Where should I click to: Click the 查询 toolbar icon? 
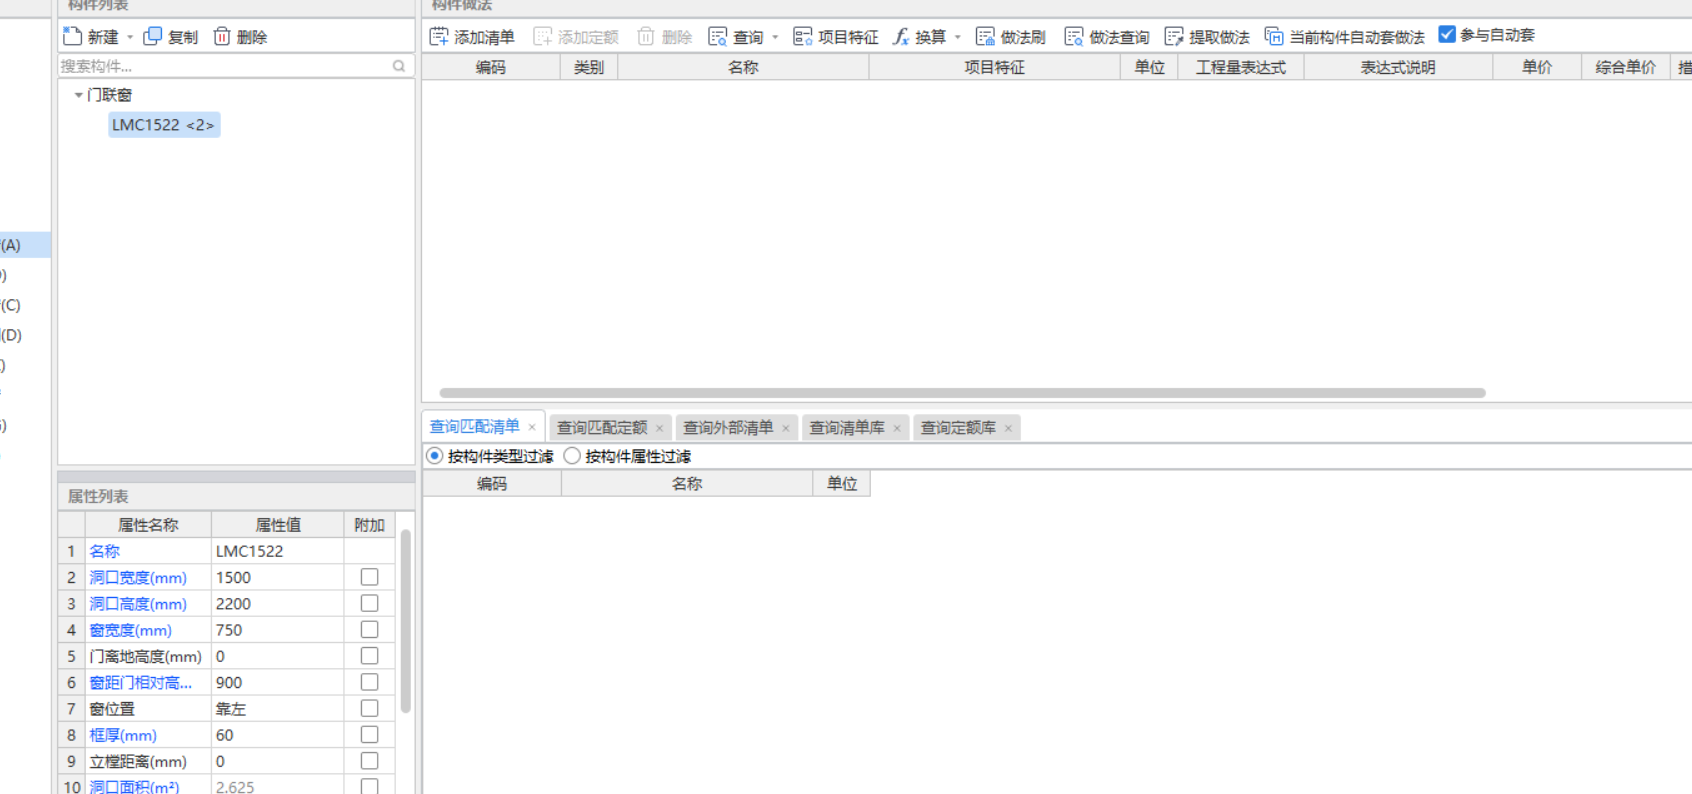(x=717, y=37)
